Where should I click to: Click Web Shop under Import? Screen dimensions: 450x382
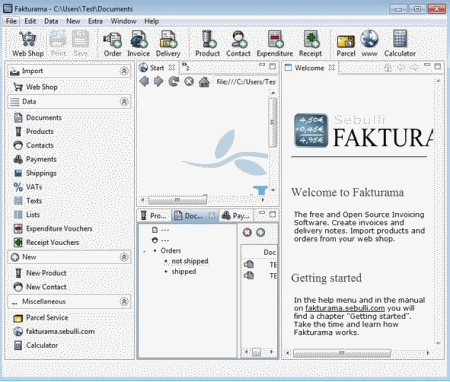36,87
